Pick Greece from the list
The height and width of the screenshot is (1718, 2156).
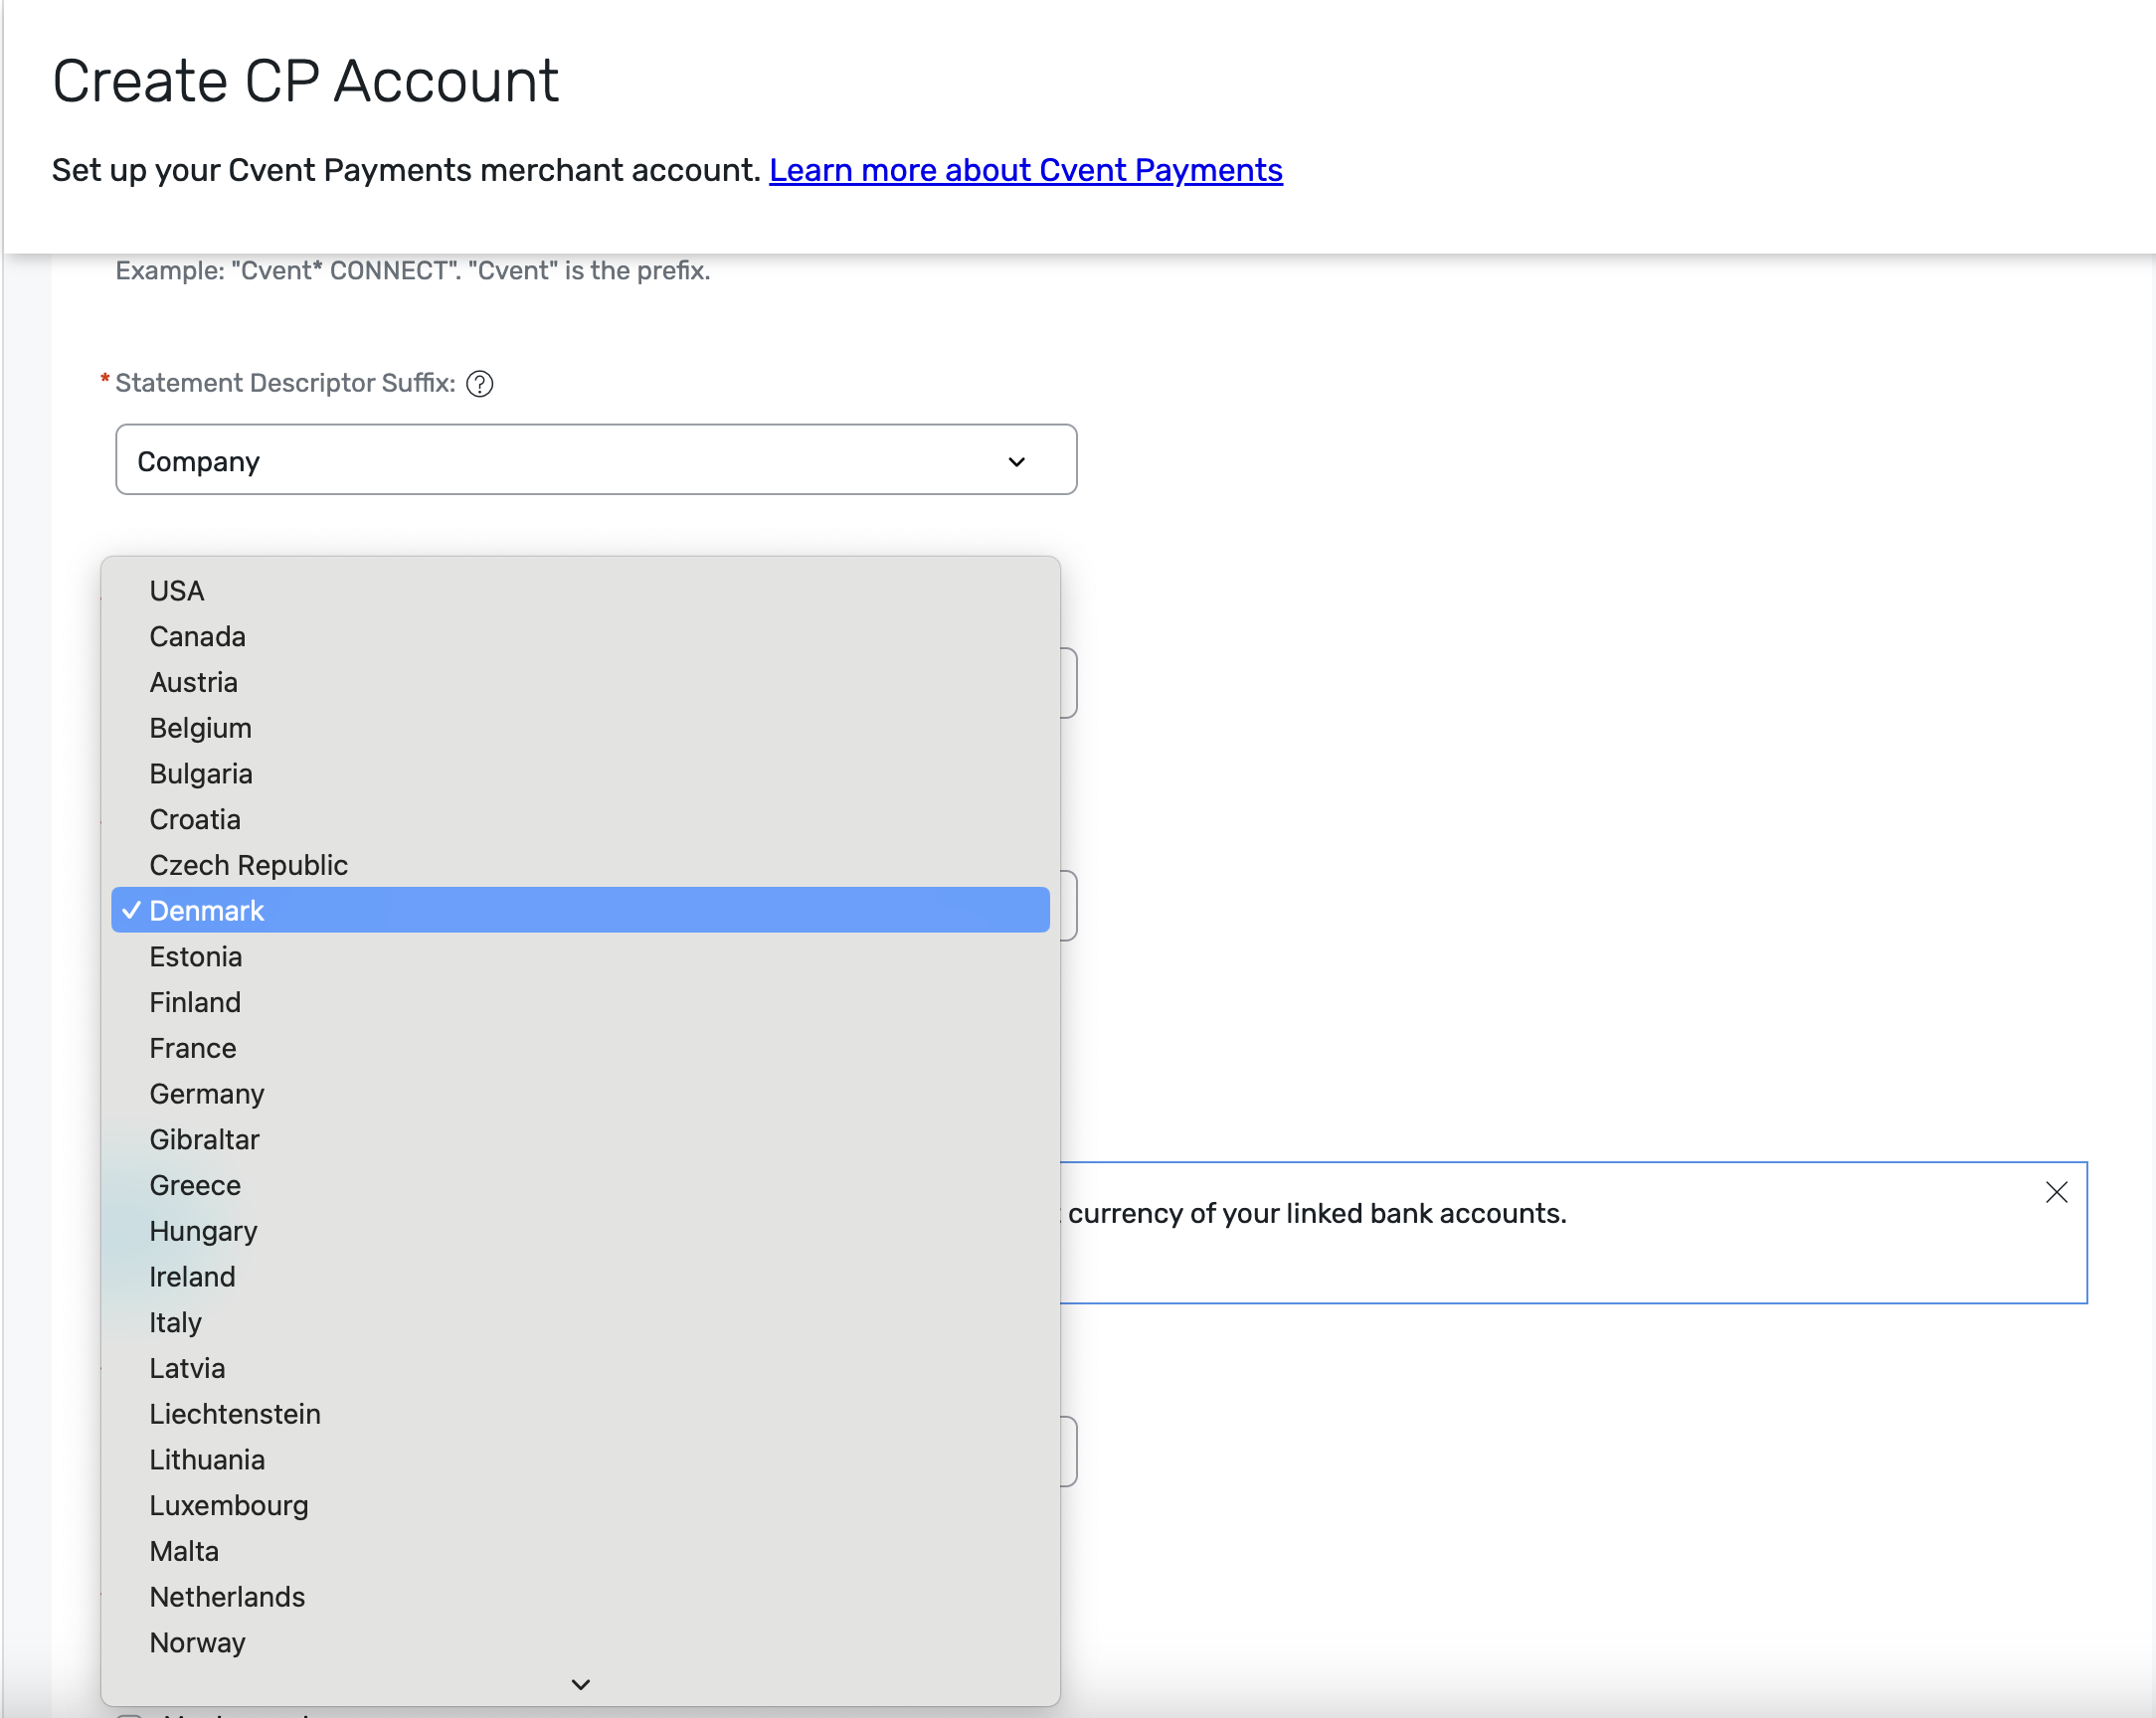tap(580, 1185)
